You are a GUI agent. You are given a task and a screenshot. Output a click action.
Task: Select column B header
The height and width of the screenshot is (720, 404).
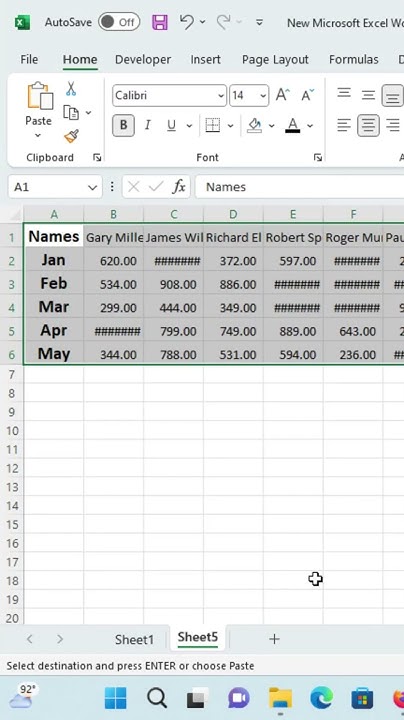[113, 214]
